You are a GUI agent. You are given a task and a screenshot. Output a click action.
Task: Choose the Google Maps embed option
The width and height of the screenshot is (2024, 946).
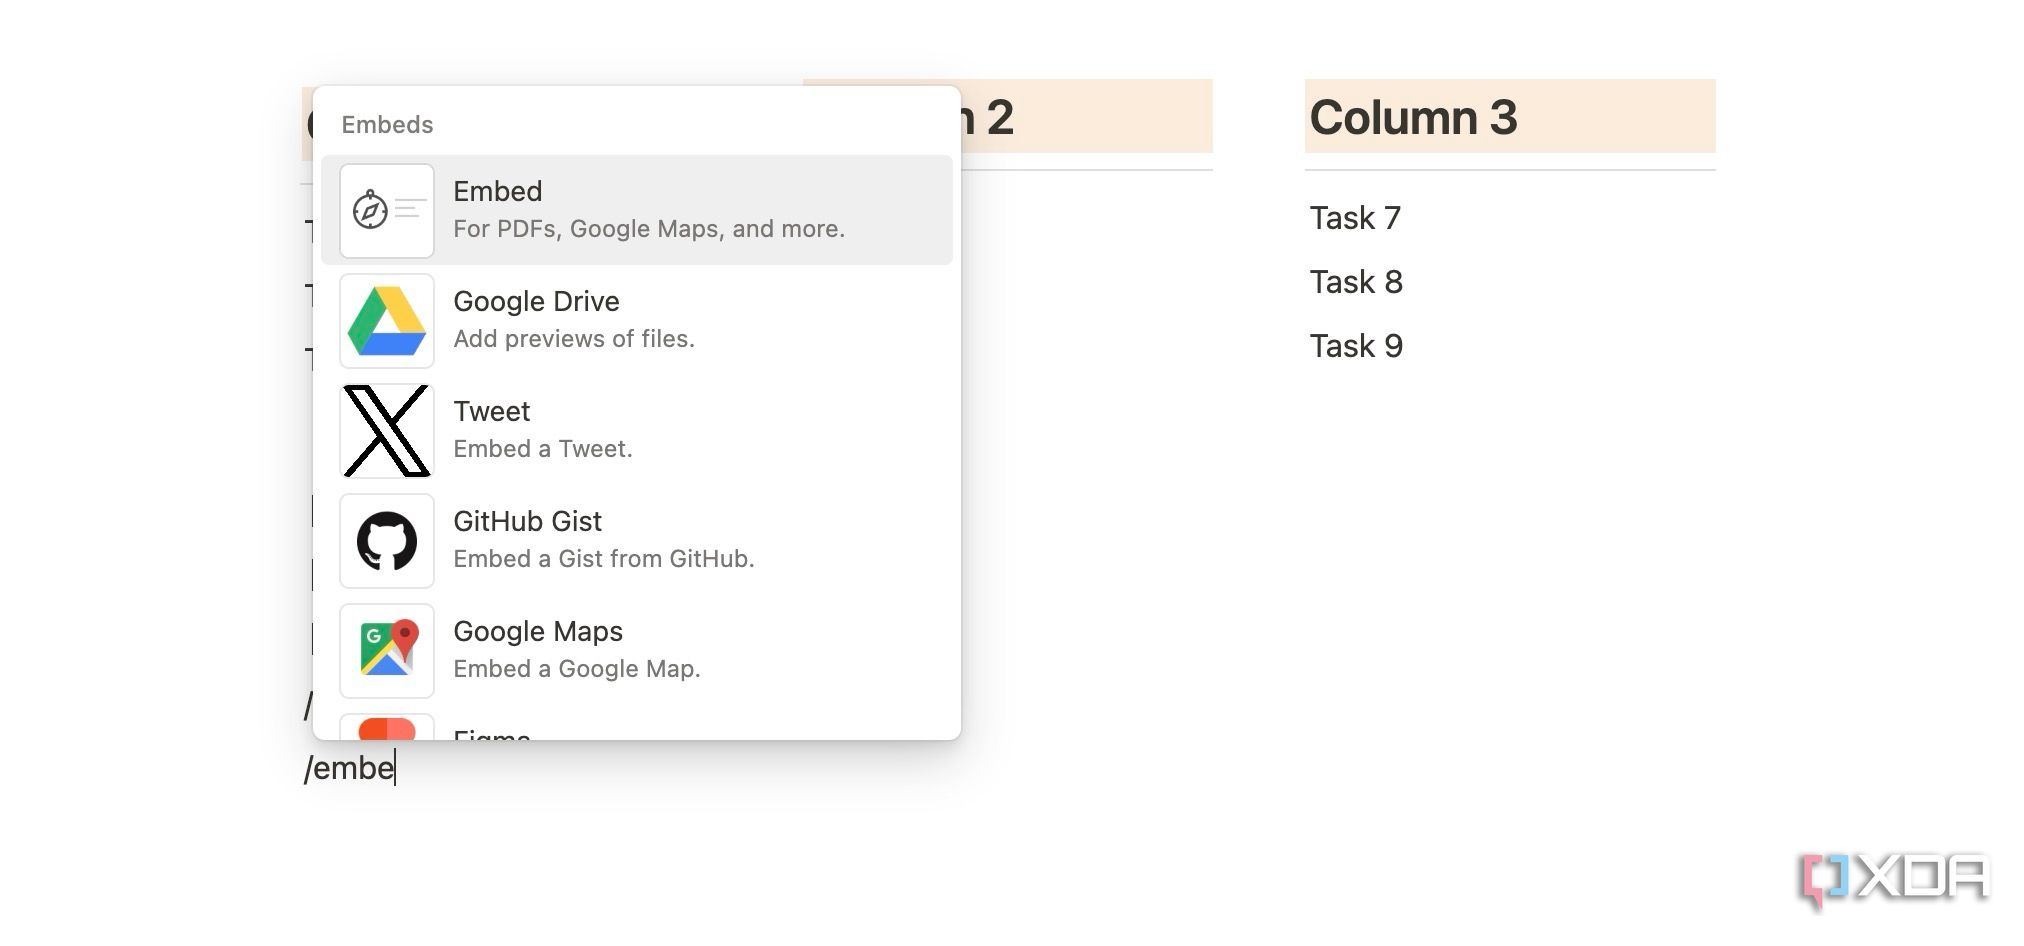tap(637, 650)
